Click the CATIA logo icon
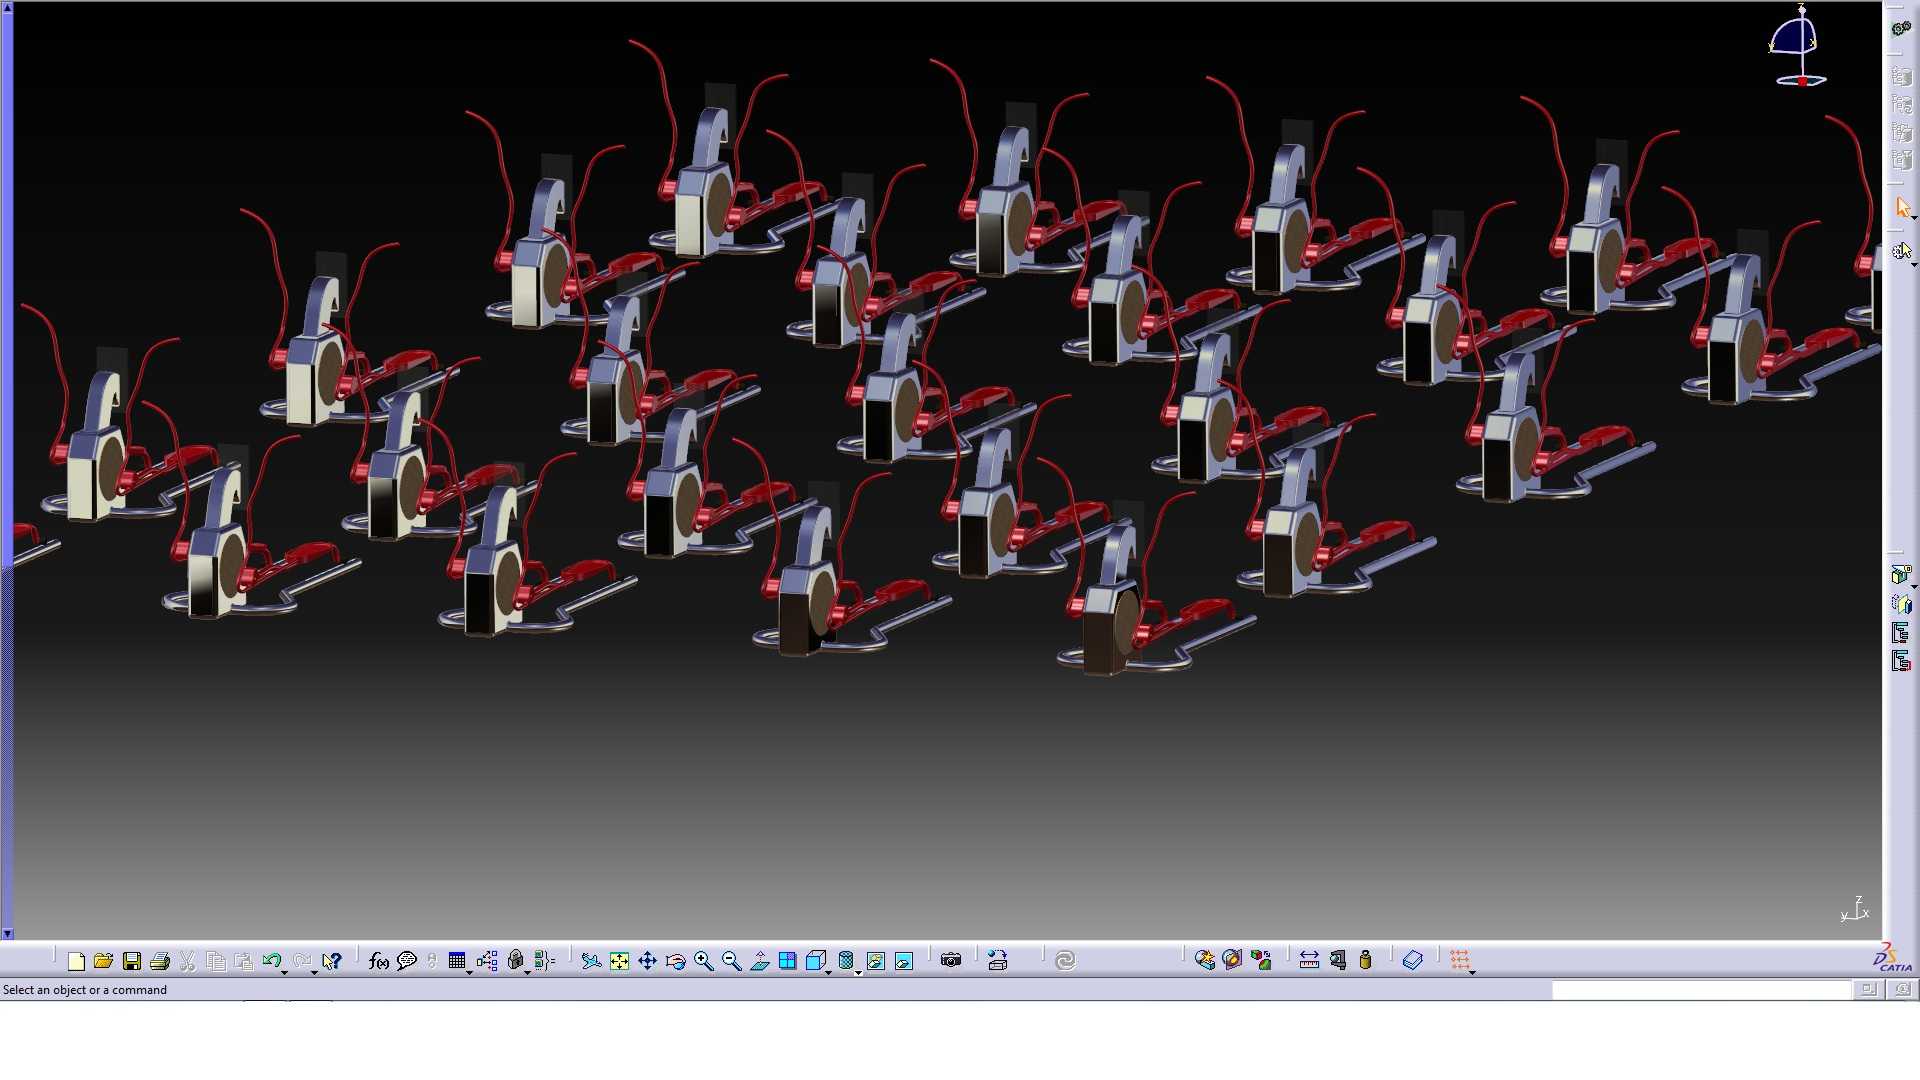The width and height of the screenshot is (1920, 1080). [x=1892, y=958]
